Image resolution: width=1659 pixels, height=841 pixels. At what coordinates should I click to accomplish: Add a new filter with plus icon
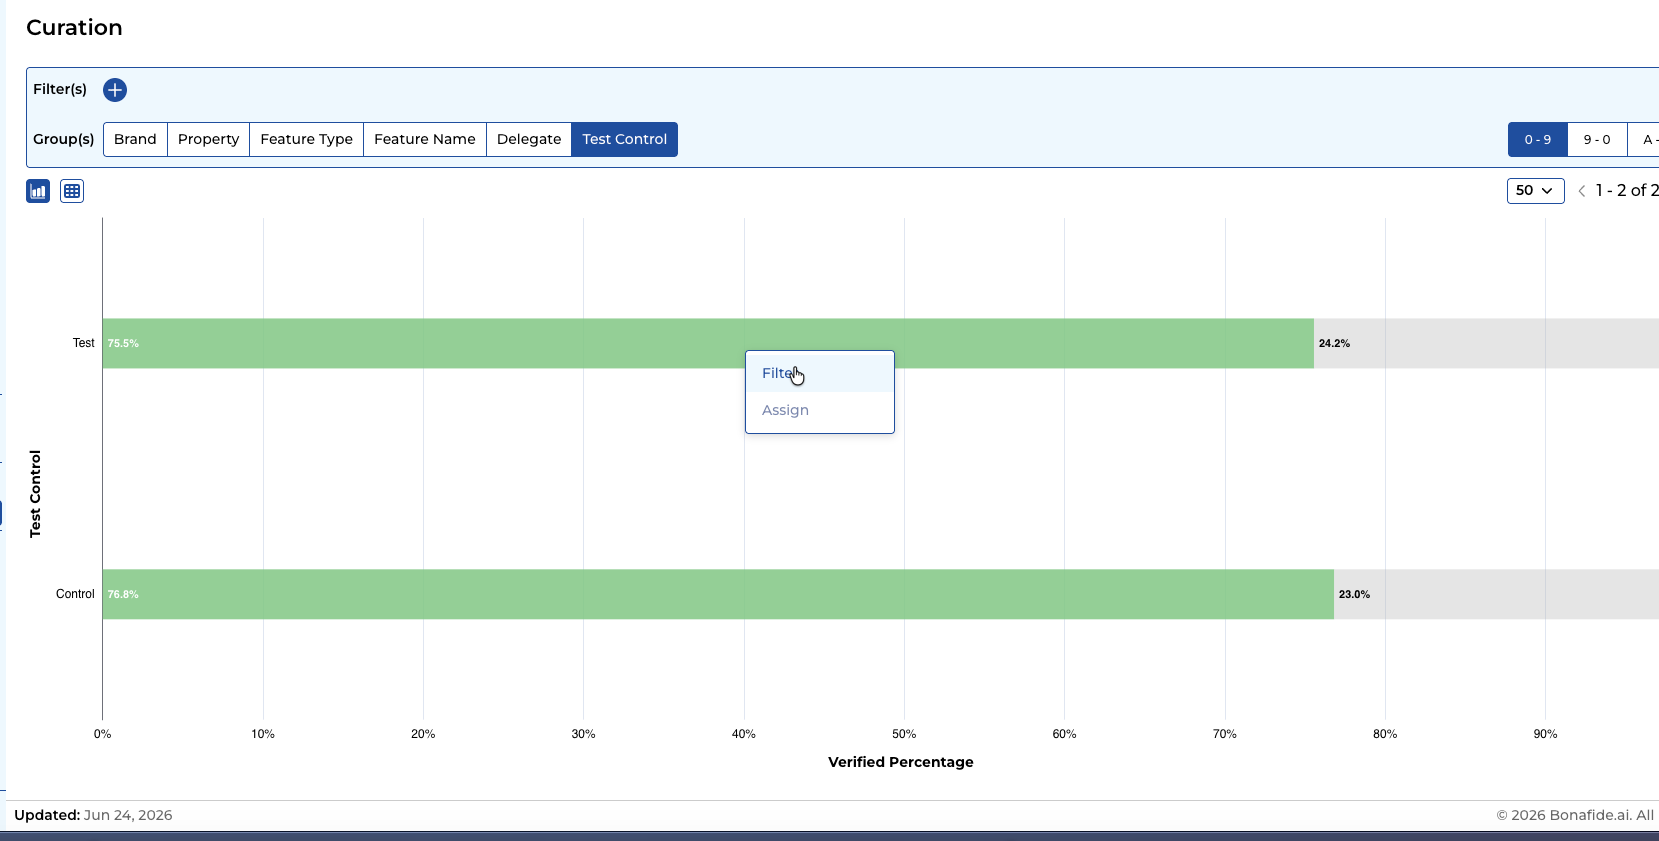pos(115,90)
